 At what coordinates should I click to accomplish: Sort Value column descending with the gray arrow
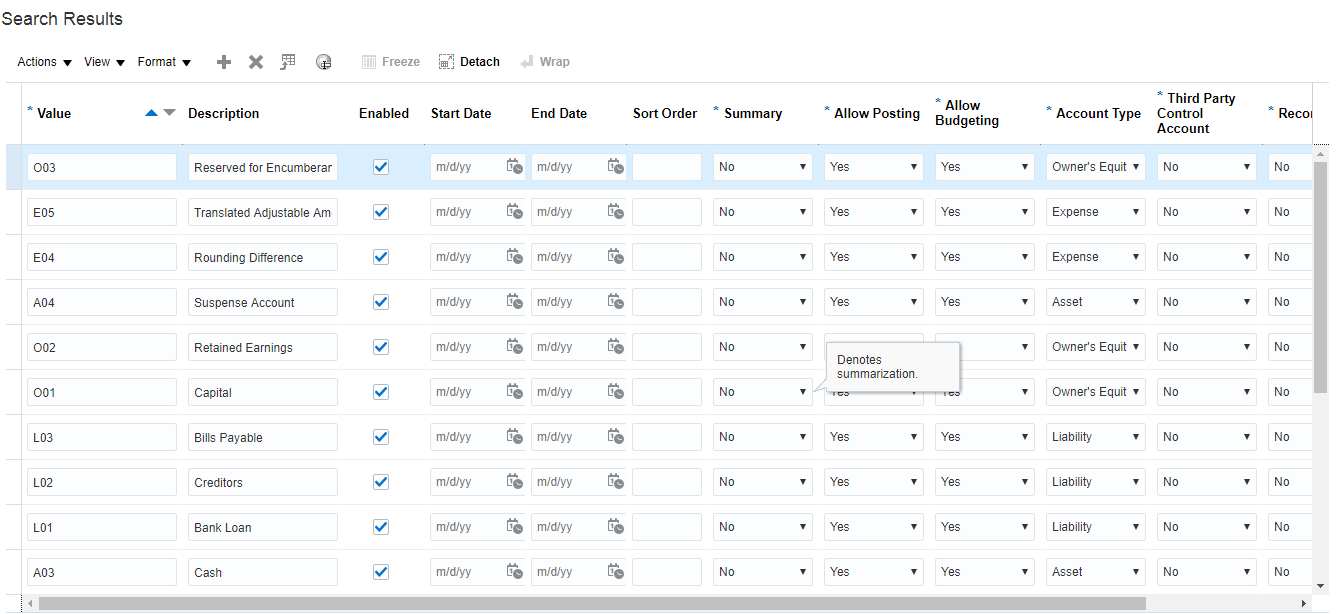[169, 113]
